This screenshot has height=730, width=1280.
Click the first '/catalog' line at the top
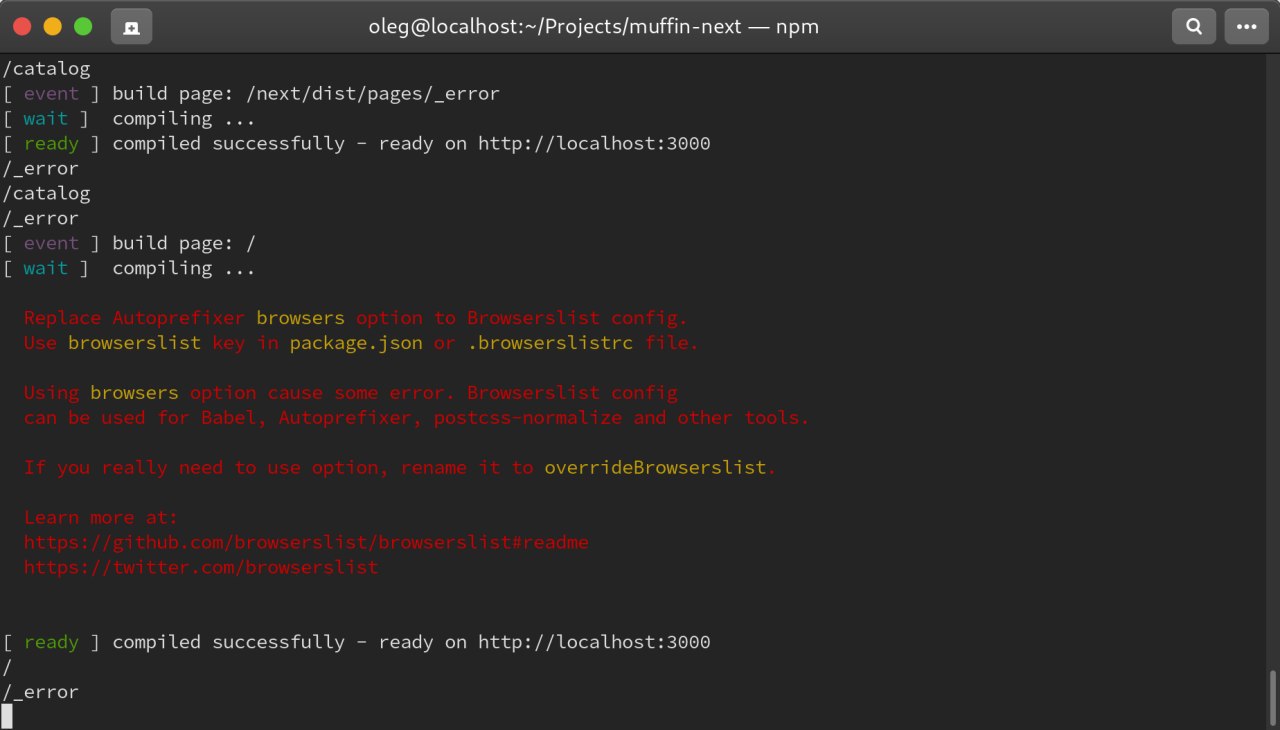[46, 69]
